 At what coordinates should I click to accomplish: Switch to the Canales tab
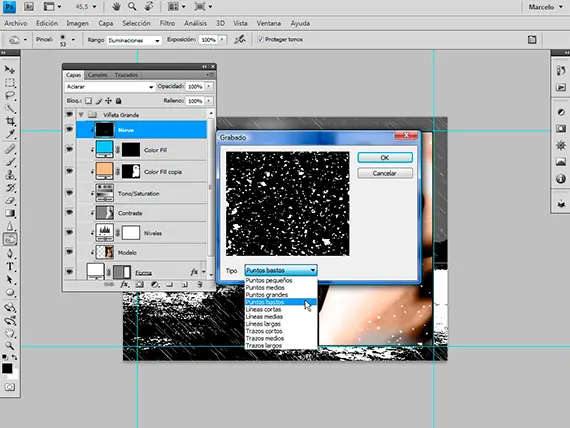pyautogui.click(x=97, y=75)
